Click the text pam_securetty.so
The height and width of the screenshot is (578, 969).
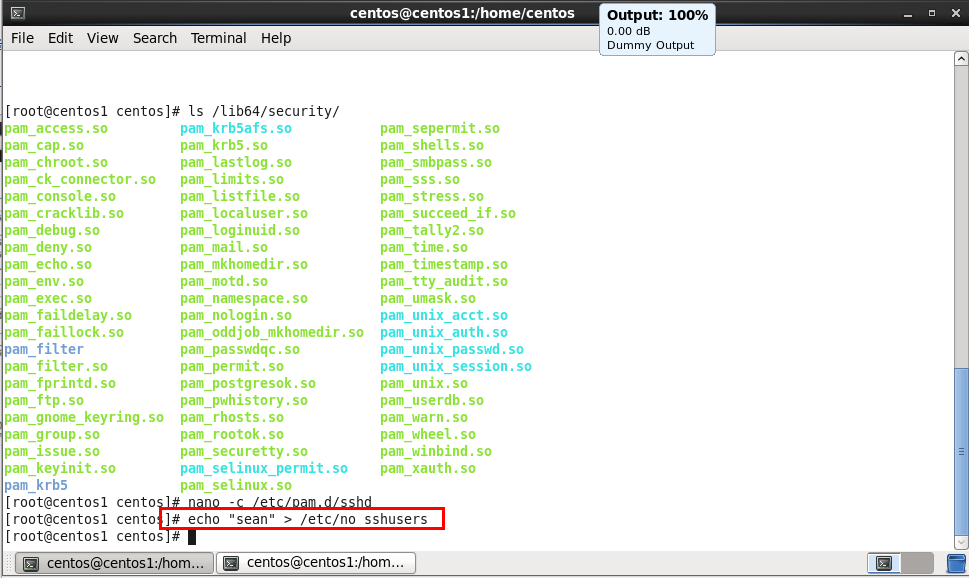(x=243, y=452)
